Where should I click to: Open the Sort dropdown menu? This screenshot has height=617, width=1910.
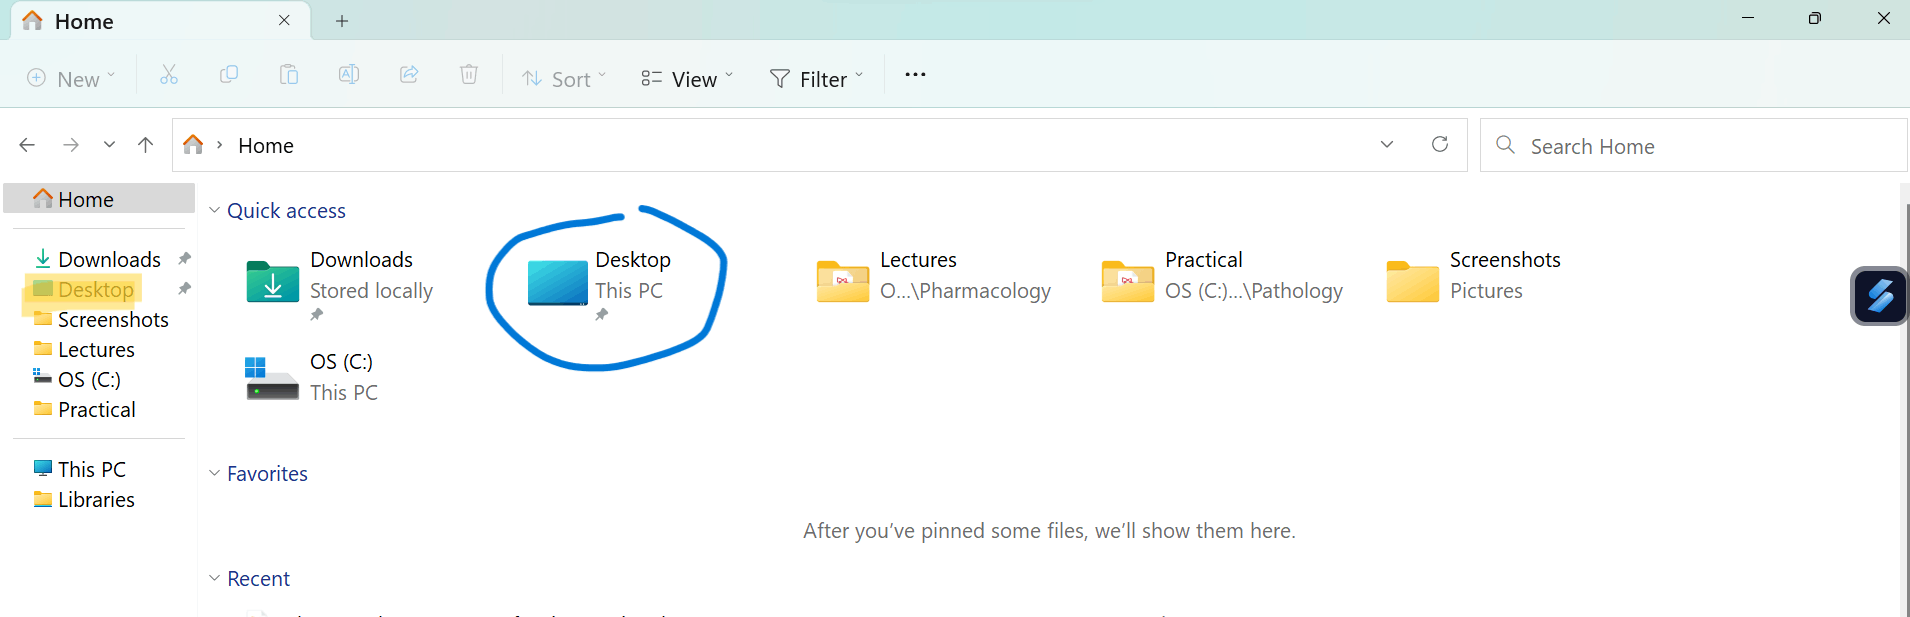[564, 78]
